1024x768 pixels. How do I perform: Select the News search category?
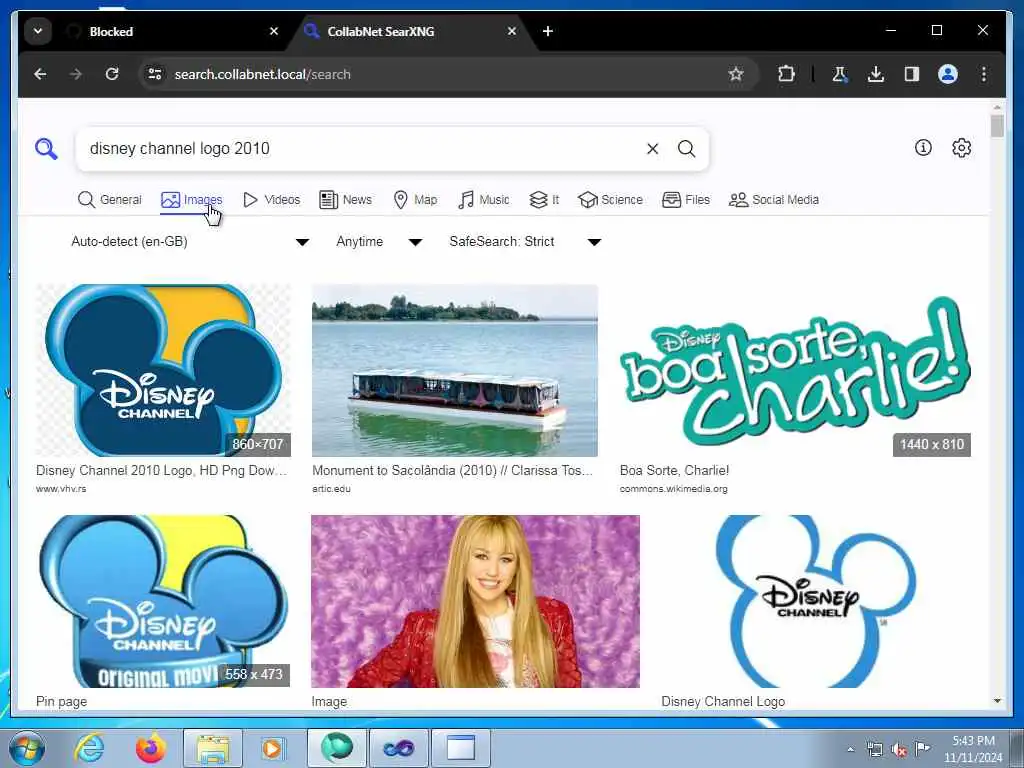click(x=345, y=200)
